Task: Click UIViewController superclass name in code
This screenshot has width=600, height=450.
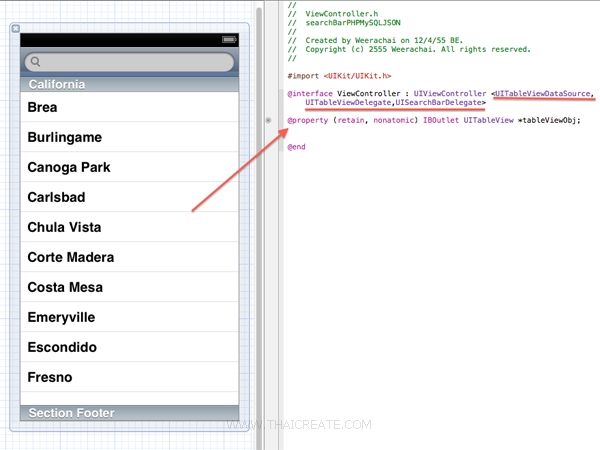Action: pyautogui.click(x=450, y=93)
